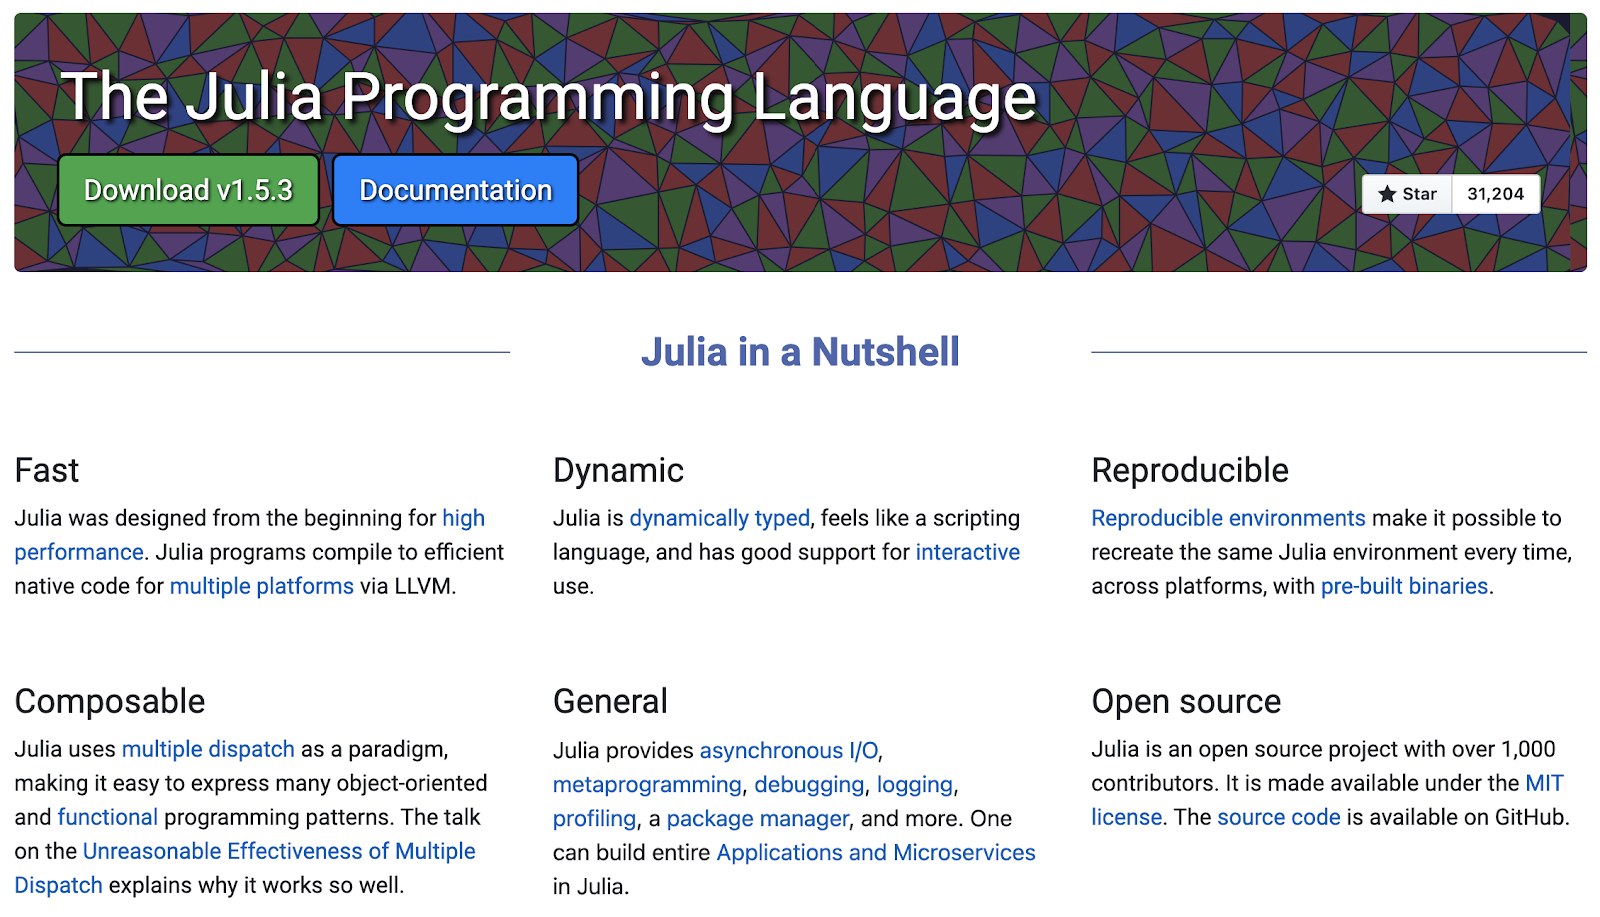Click the 'Open source' heading
The height and width of the screenshot is (917, 1600).
tap(1186, 701)
